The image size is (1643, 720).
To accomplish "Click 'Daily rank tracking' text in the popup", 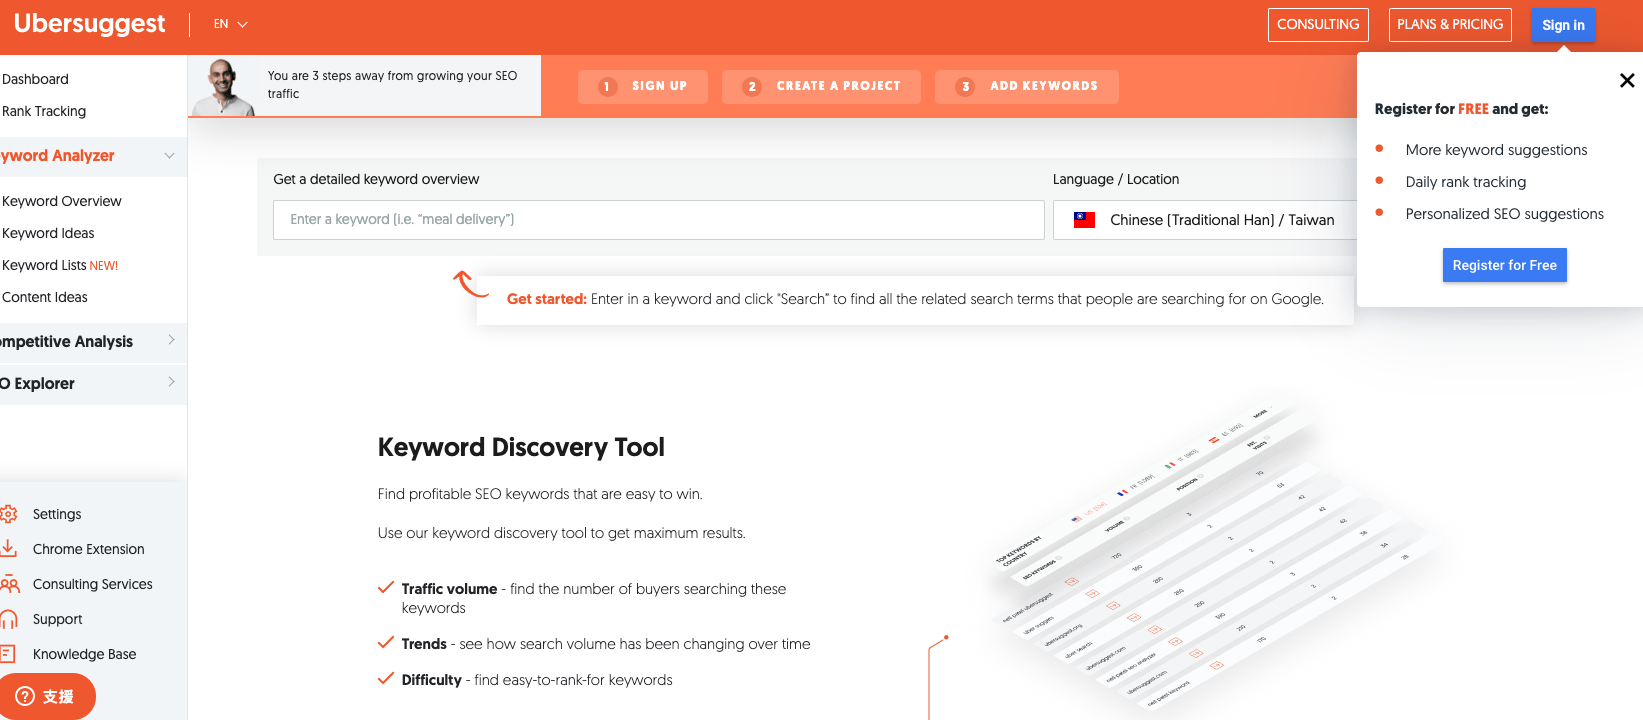I will [1465, 182].
